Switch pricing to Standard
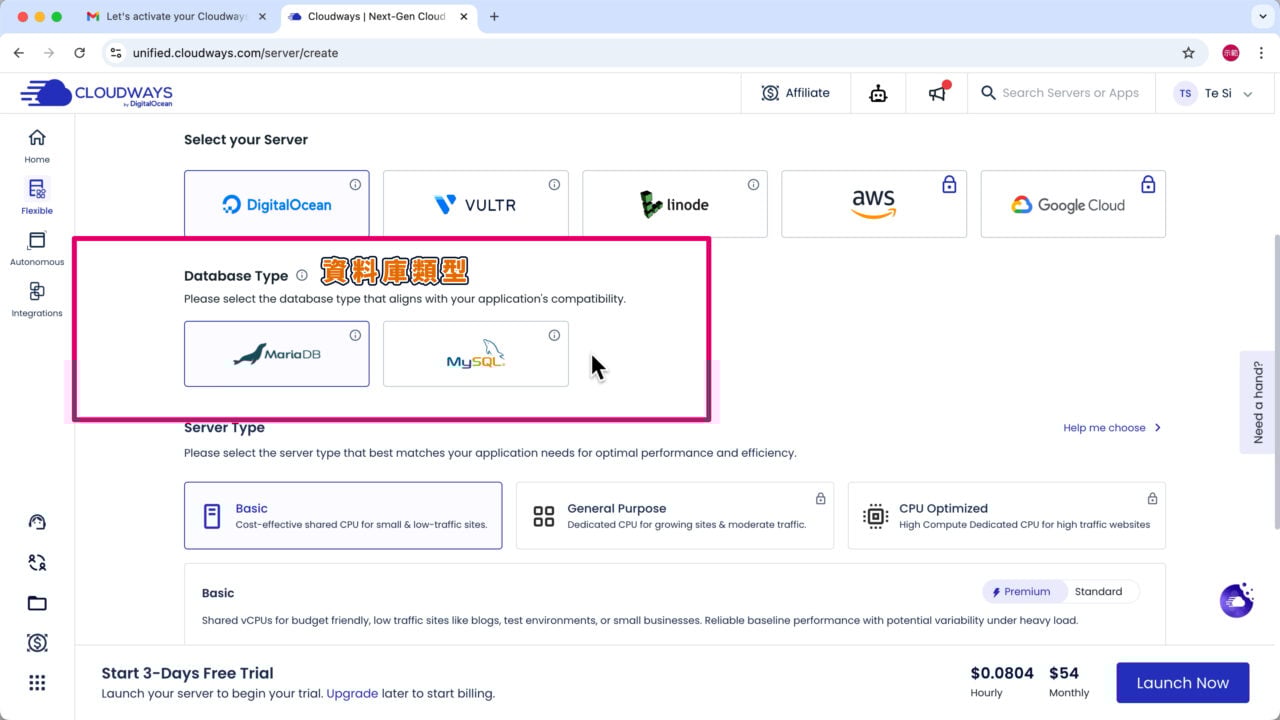 [x=1099, y=591]
